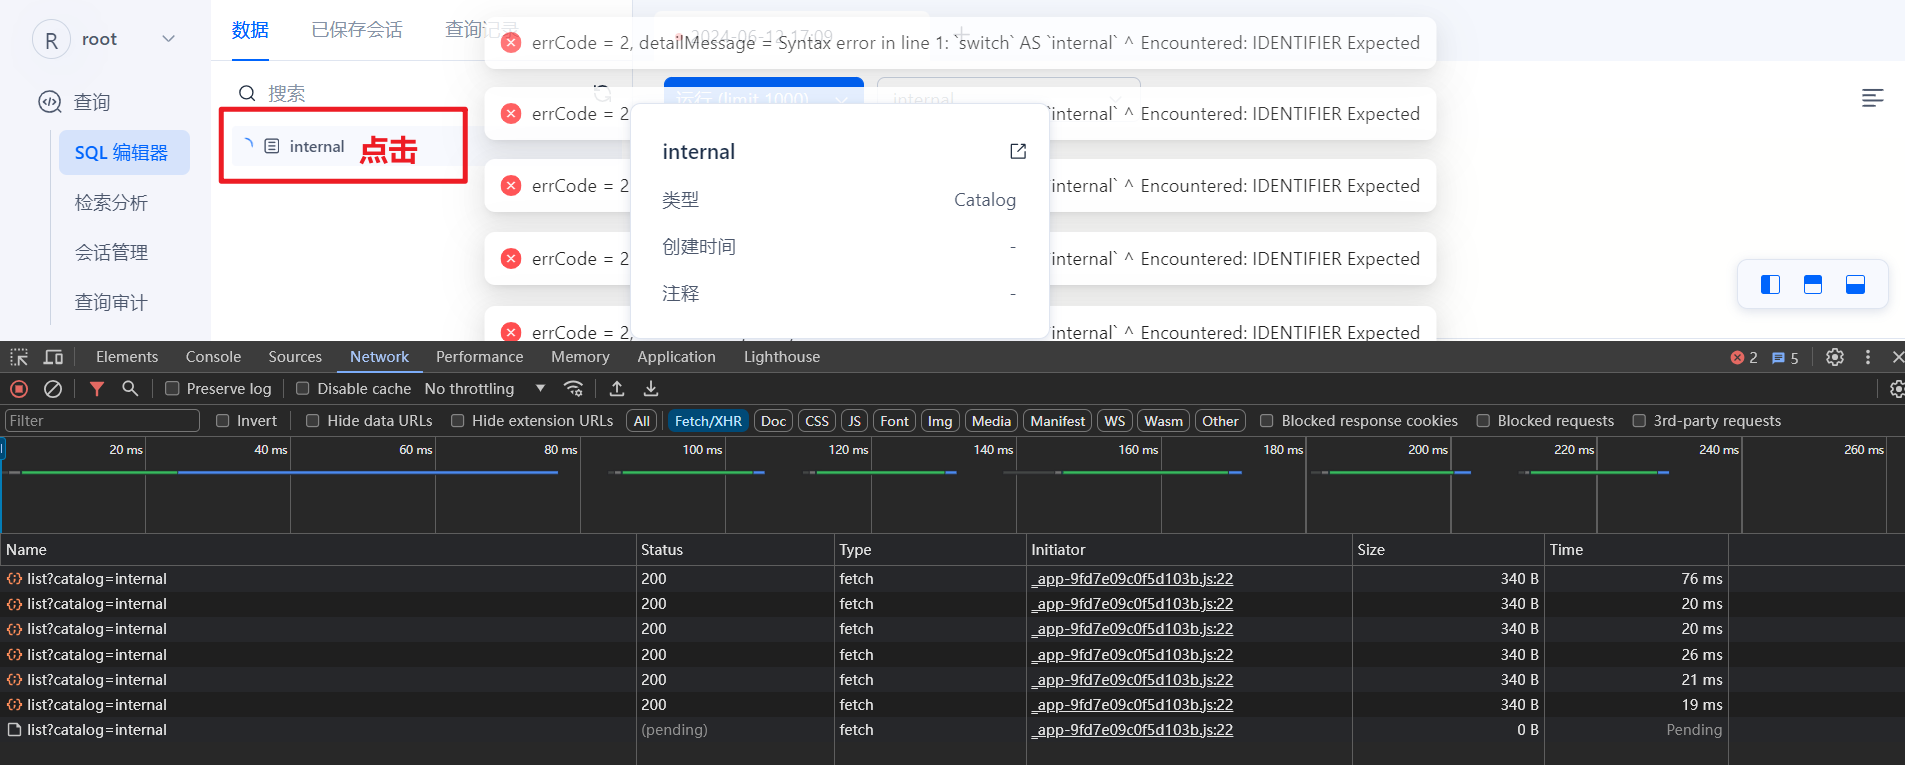Select the bottom panel layout icon
The width and height of the screenshot is (1905, 765).
[x=1856, y=285]
